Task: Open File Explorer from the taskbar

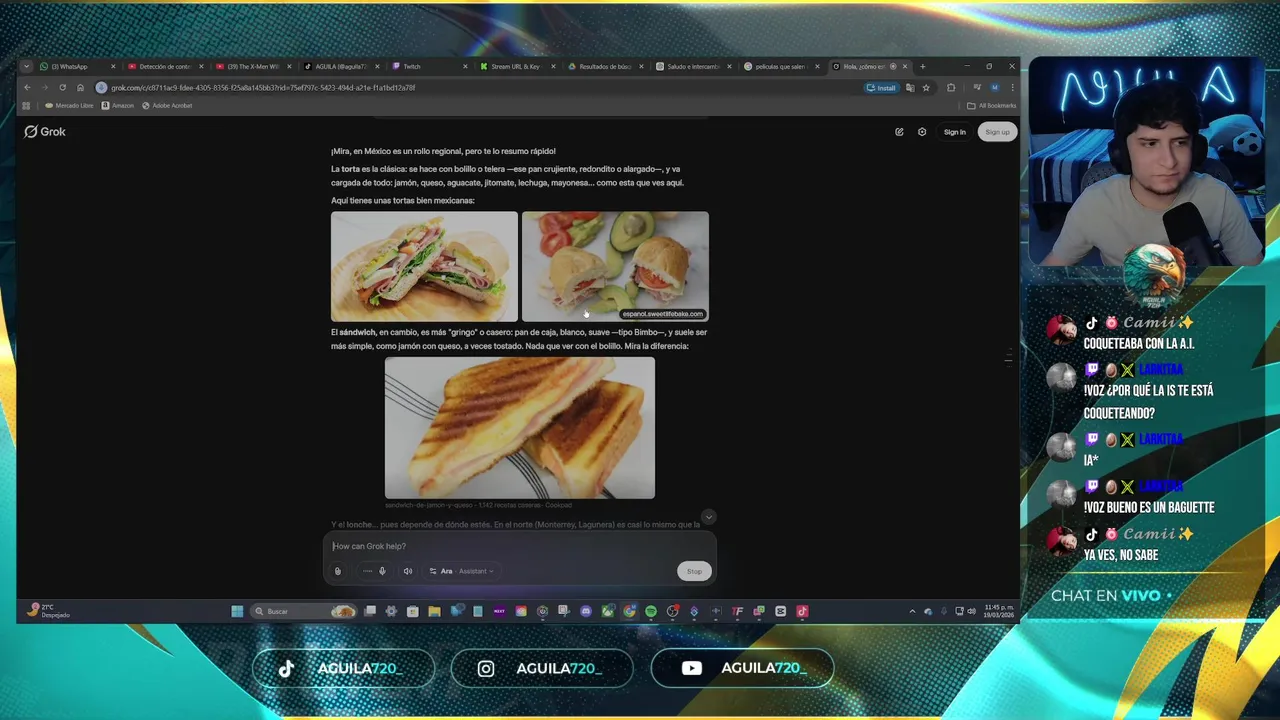Action: 434,611
